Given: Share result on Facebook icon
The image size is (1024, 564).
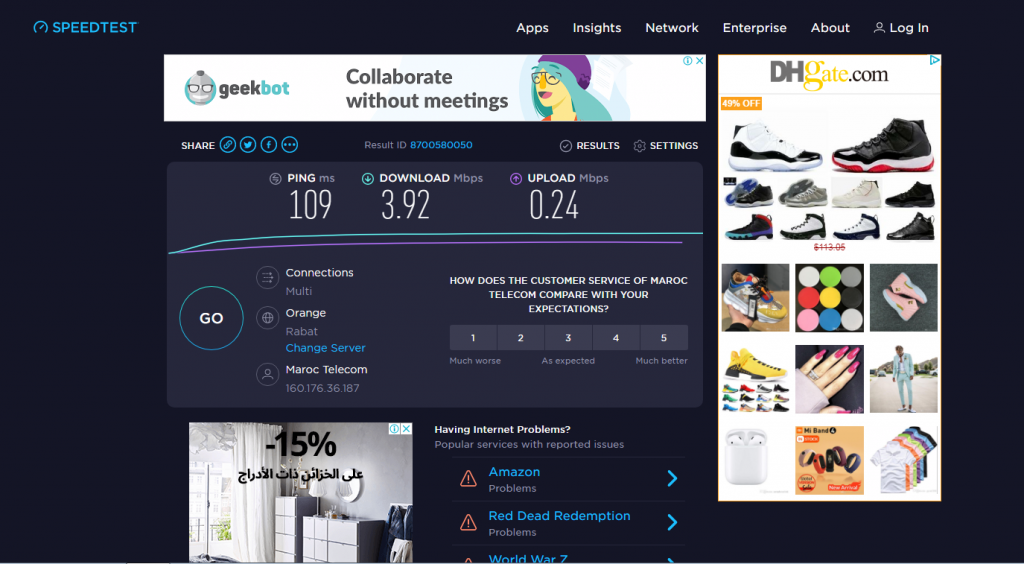Looking at the screenshot, I should click(x=269, y=145).
